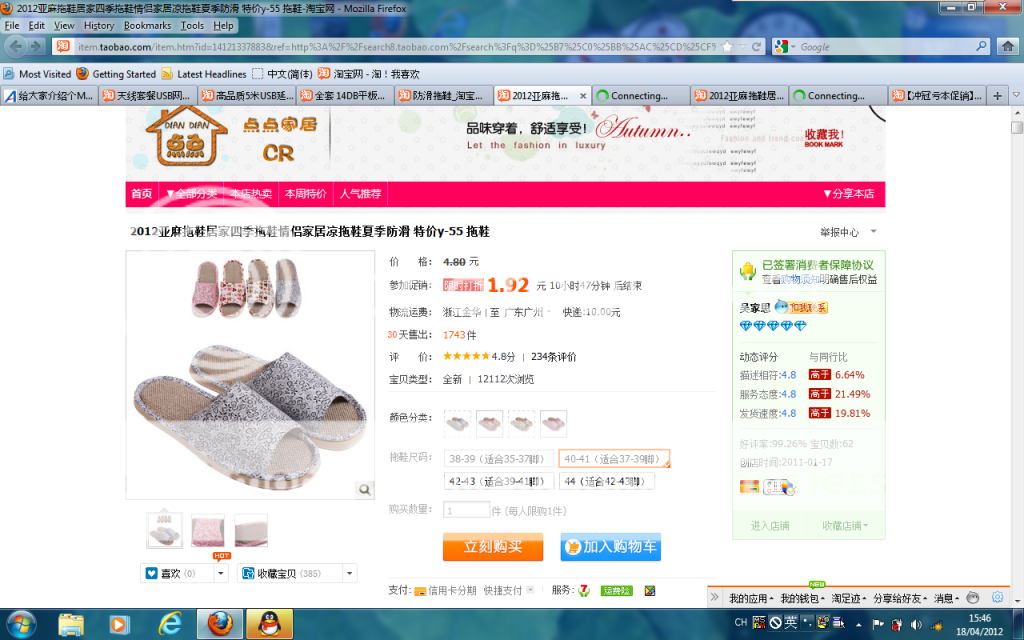Click the Firefox back arrow button

click(x=16, y=46)
